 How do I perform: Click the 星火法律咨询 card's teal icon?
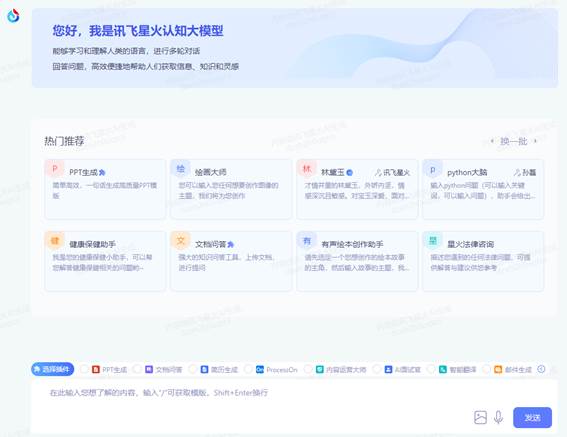tap(432, 241)
